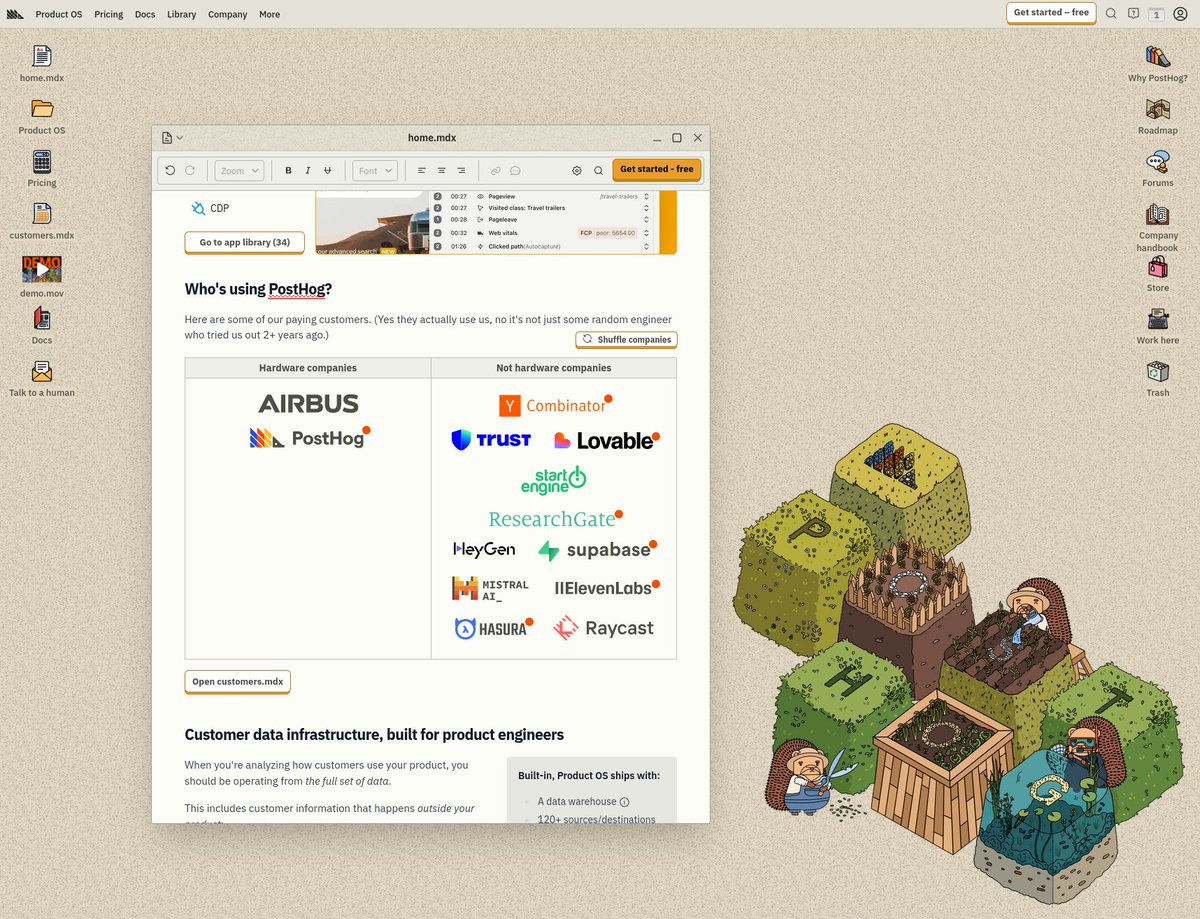Screen dimensions: 1200x919
Task: Click the Shuffle companies button
Action: tap(626, 340)
